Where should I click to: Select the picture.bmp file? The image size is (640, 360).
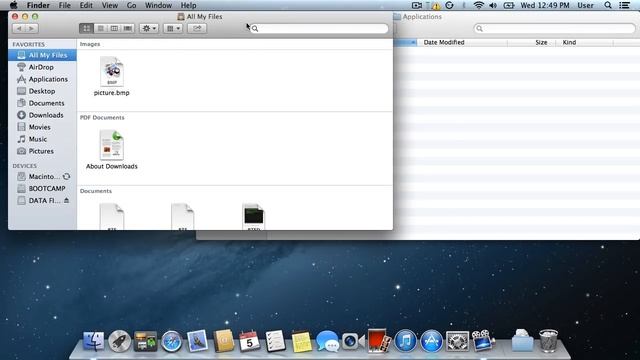pyautogui.click(x=111, y=77)
